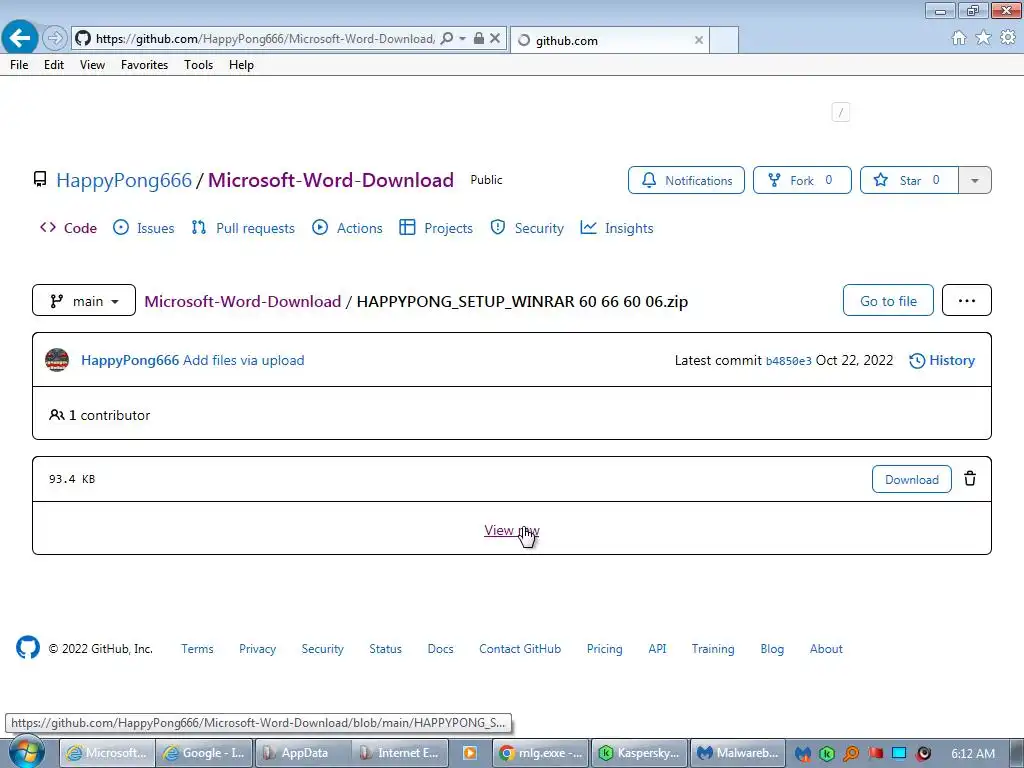Open the Favorites menu
Viewport: 1024px width, 768px height.
click(144, 65)
